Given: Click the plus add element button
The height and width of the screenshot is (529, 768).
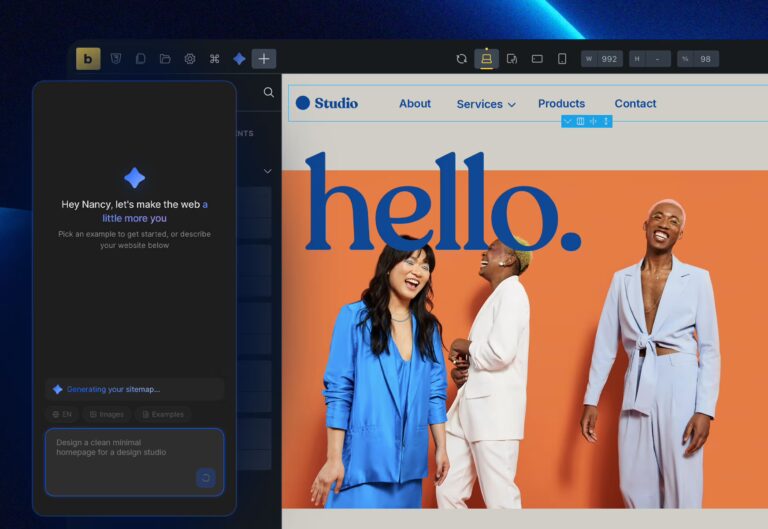Looking at the screenshot, I should [x=264, y=59].
